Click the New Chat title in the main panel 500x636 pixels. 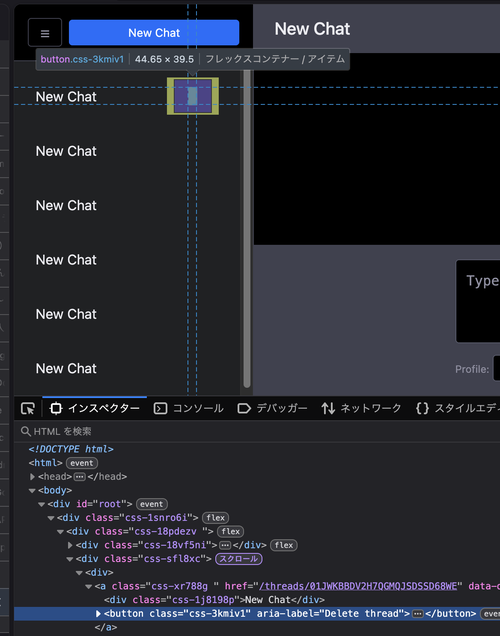point(312,29)
